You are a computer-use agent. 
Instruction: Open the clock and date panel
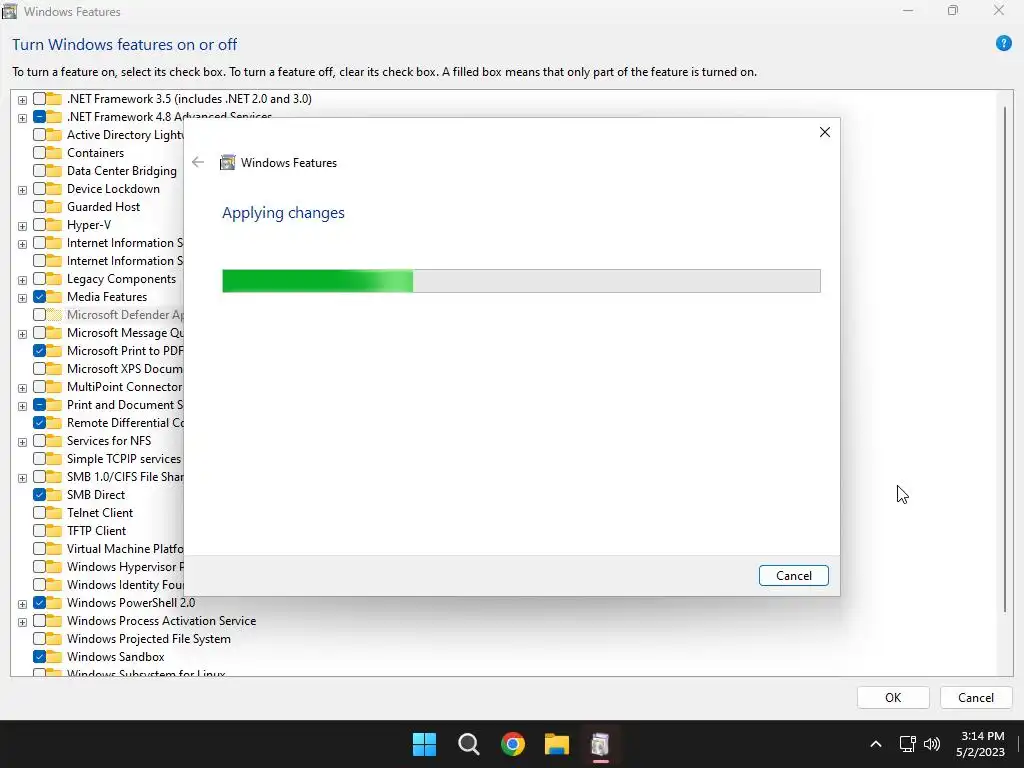tap(982, 744)
